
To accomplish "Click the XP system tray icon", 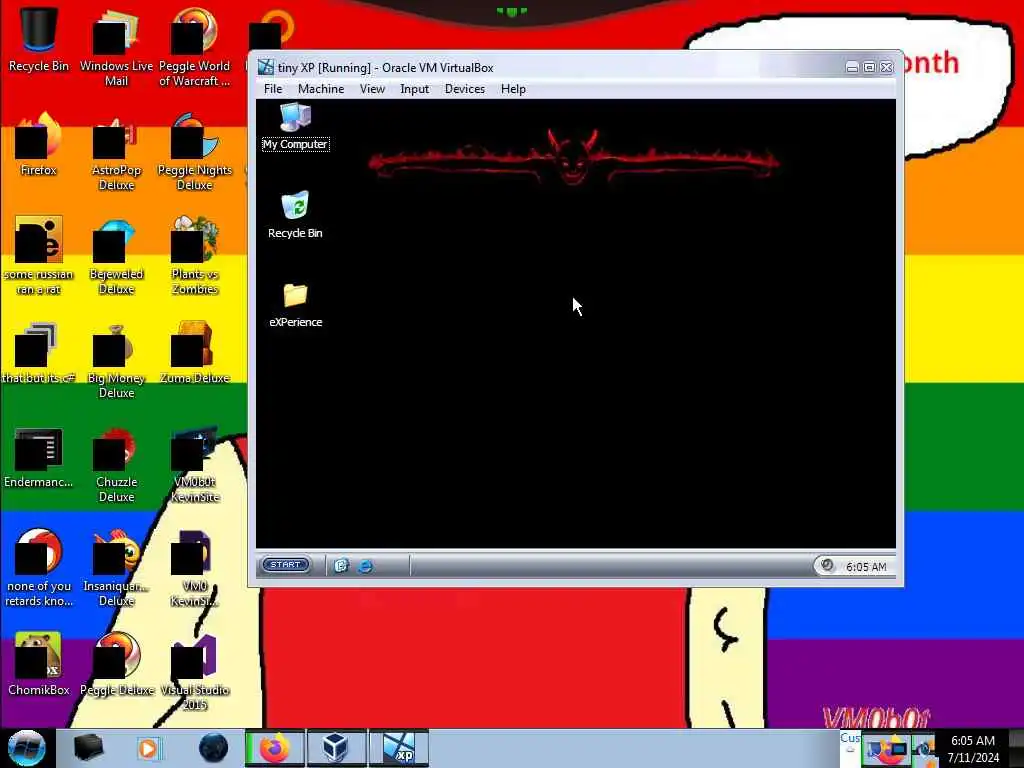I will pos(827,566).
